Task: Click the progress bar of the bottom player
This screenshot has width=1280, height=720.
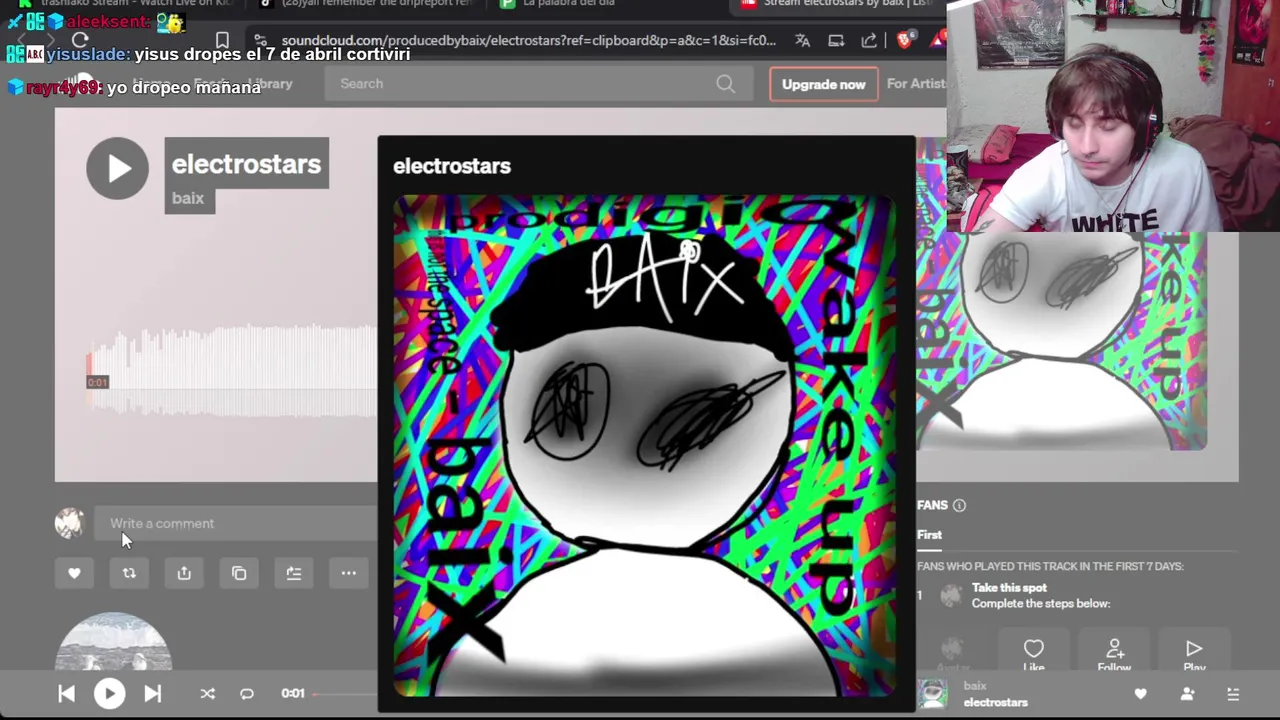Action: [x=345, y=693]
